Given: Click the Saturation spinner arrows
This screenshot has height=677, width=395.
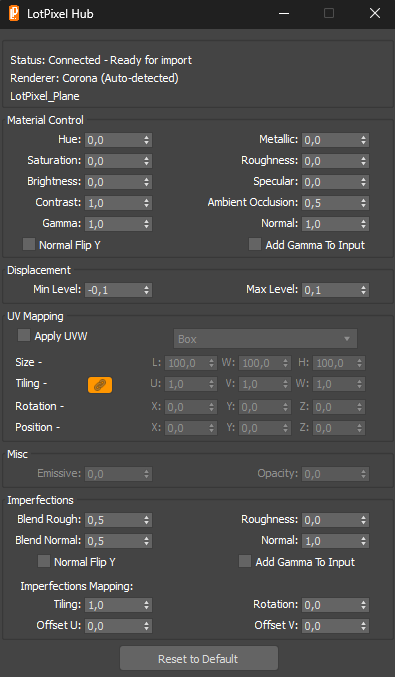Looking at the screenshot, I should 147,161.
